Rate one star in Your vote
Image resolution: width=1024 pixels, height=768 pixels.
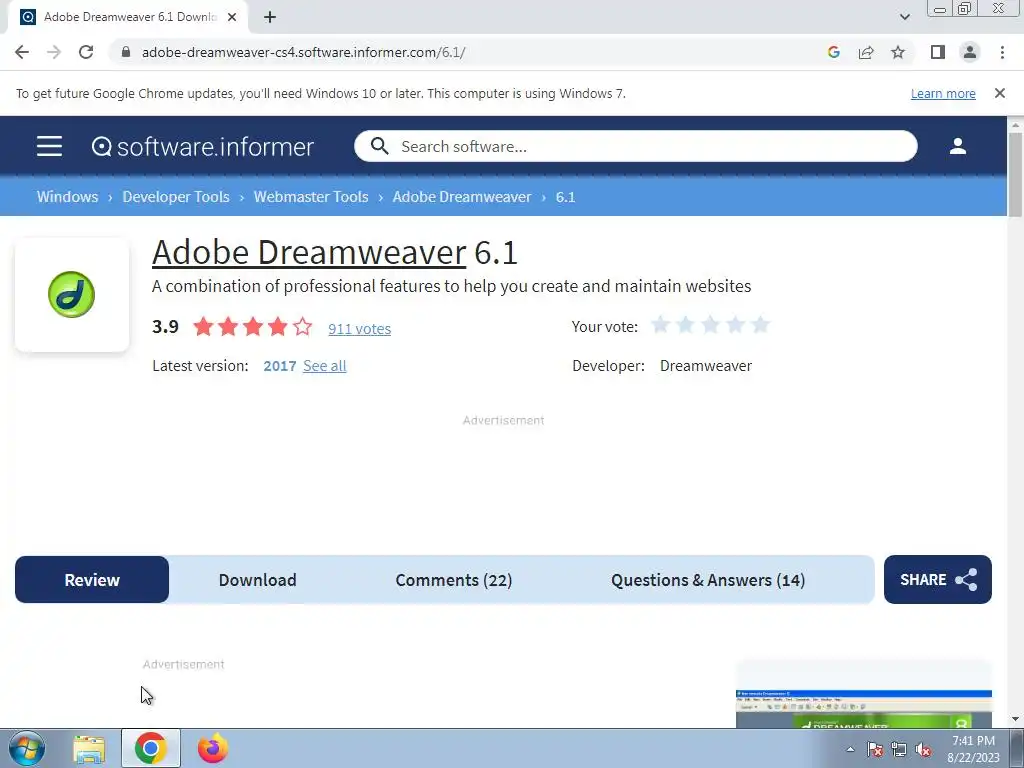(661, 325)
